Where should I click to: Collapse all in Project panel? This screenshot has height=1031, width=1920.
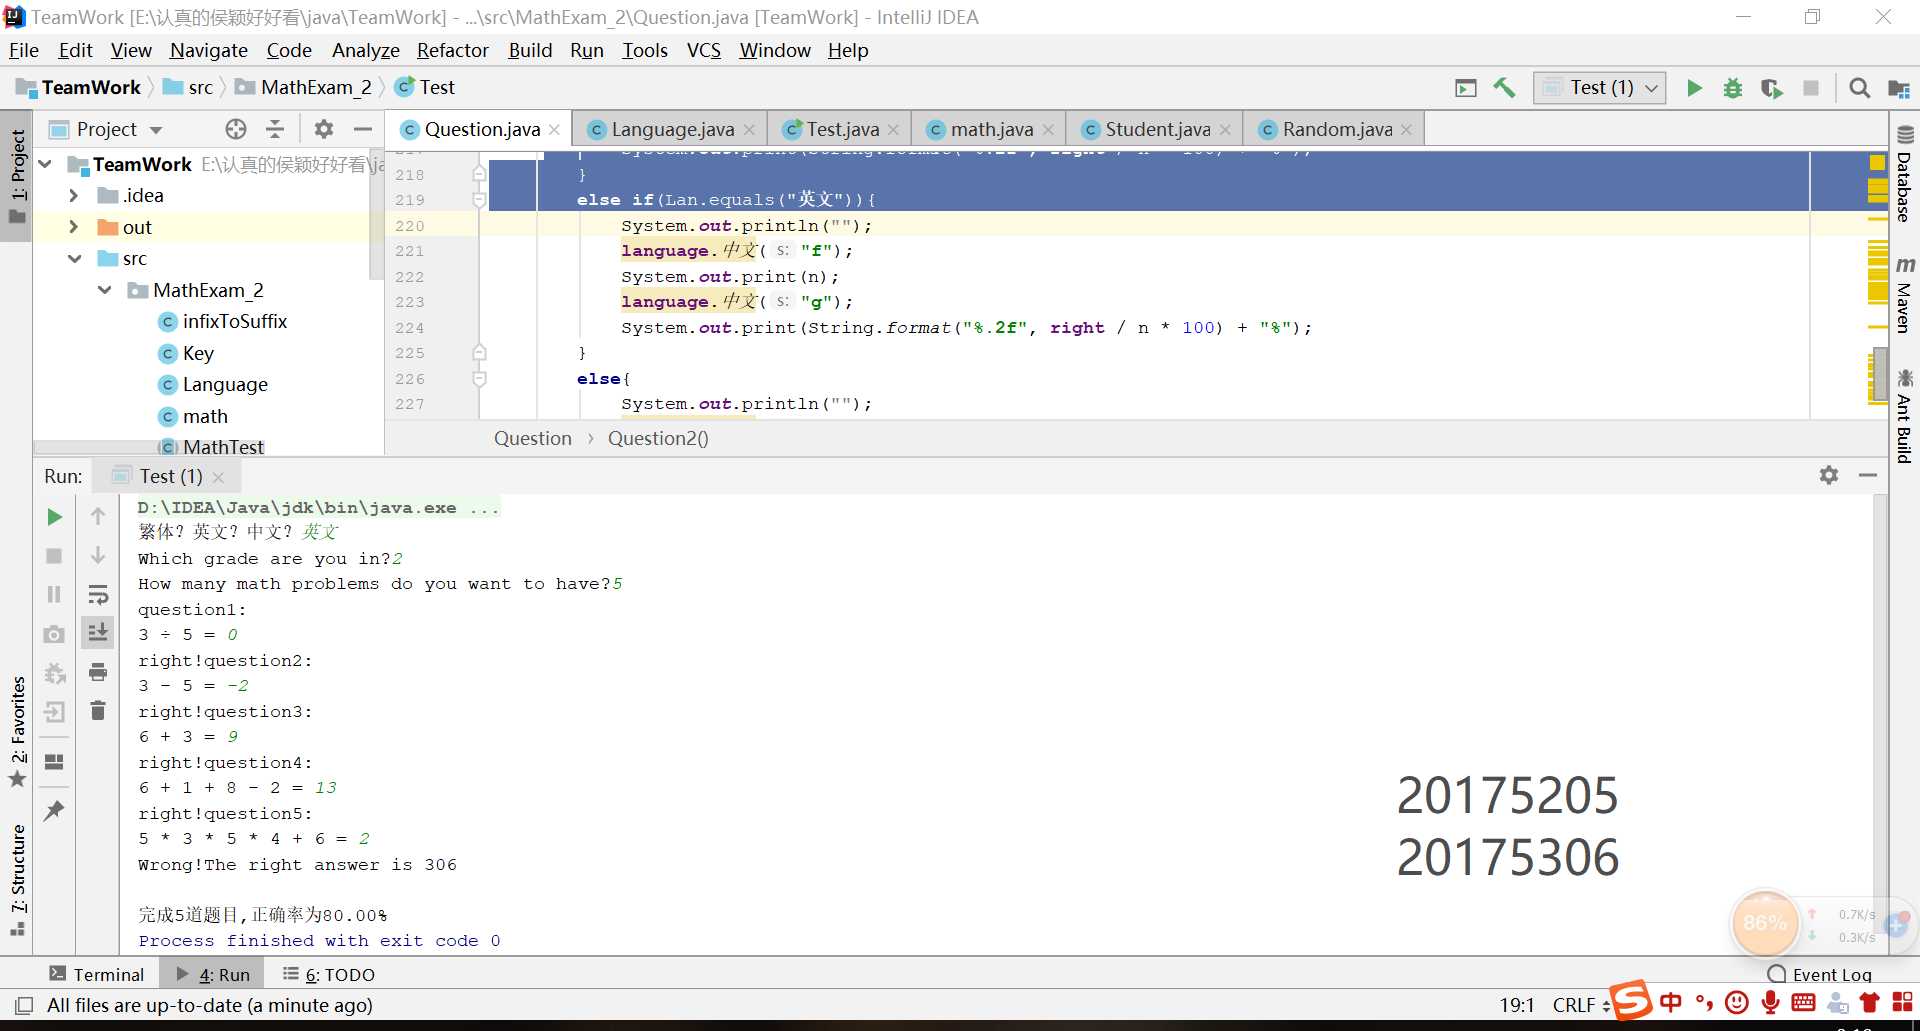[275, 129]
